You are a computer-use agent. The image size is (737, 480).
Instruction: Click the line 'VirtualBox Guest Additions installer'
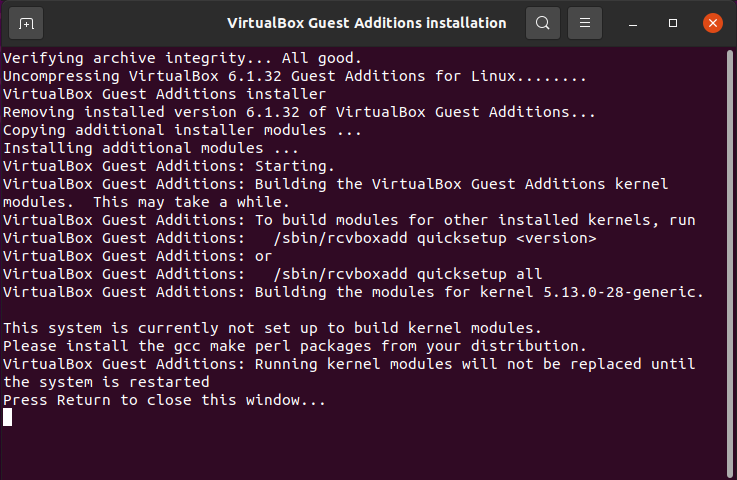[x=165, y=94]
